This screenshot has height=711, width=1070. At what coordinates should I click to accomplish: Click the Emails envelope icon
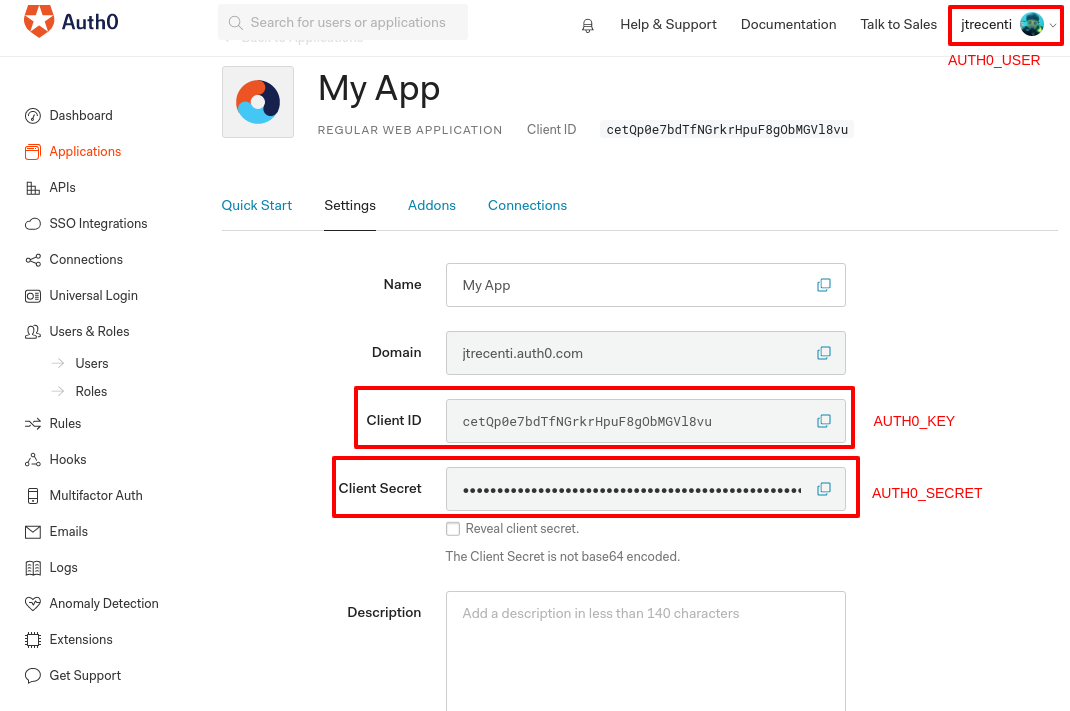pyautogui.click(x=33, y=532)
